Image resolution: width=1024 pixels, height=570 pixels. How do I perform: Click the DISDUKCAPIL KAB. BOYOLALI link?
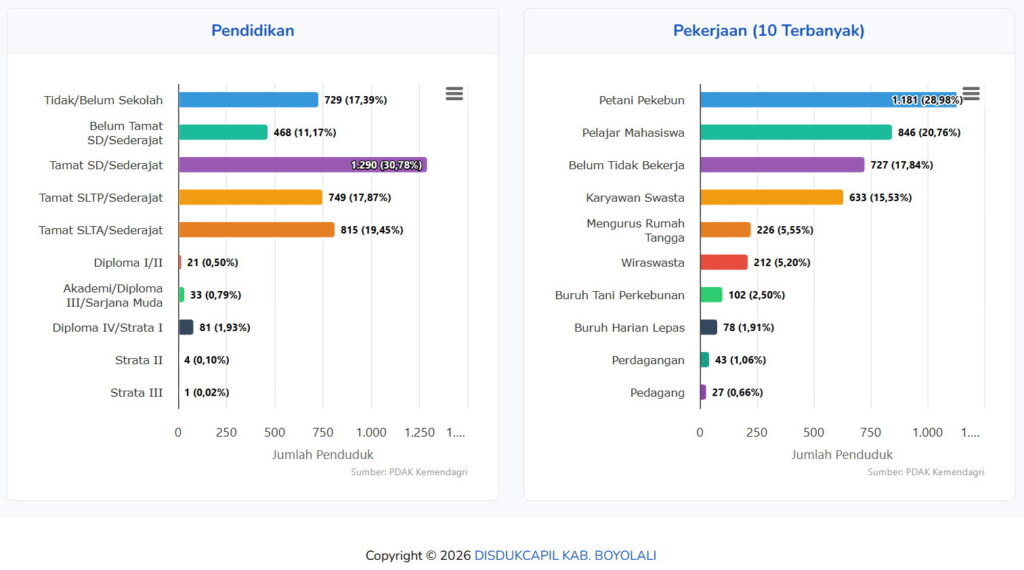pos(565,556)
